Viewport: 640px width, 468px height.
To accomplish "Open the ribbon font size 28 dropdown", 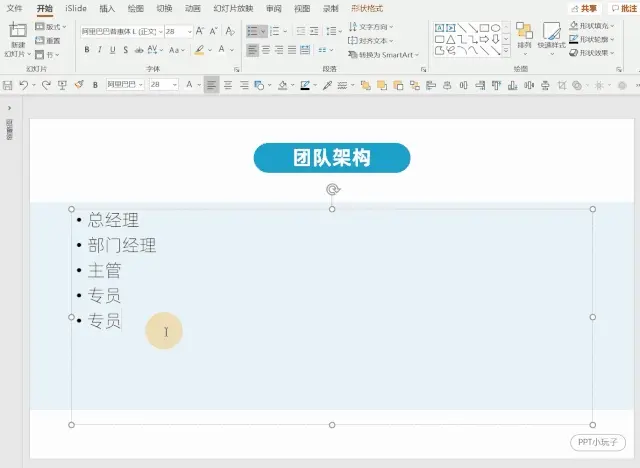I will click(x=189, y=31).
